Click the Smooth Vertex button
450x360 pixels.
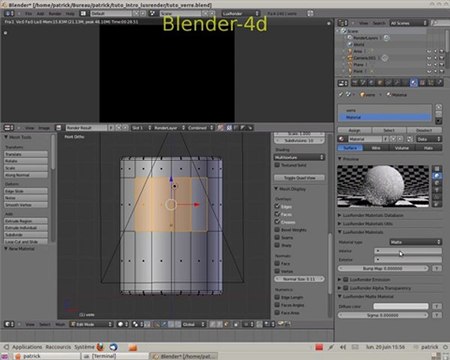click(26, 205)
